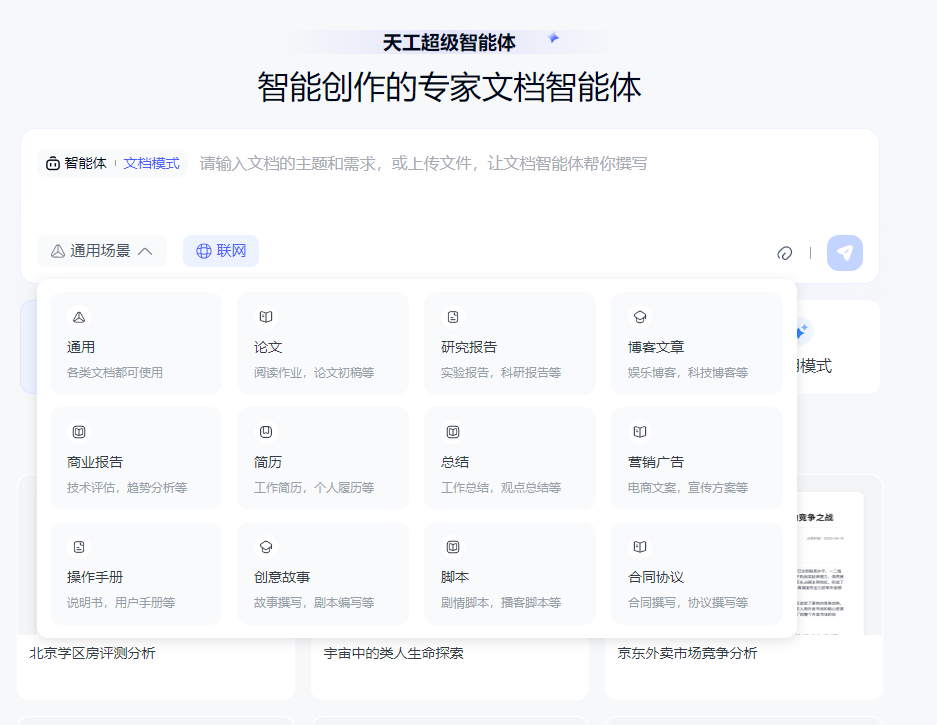
Task: Collapse the 通用场景 dropdown
Action: click(x=146, y=251)
